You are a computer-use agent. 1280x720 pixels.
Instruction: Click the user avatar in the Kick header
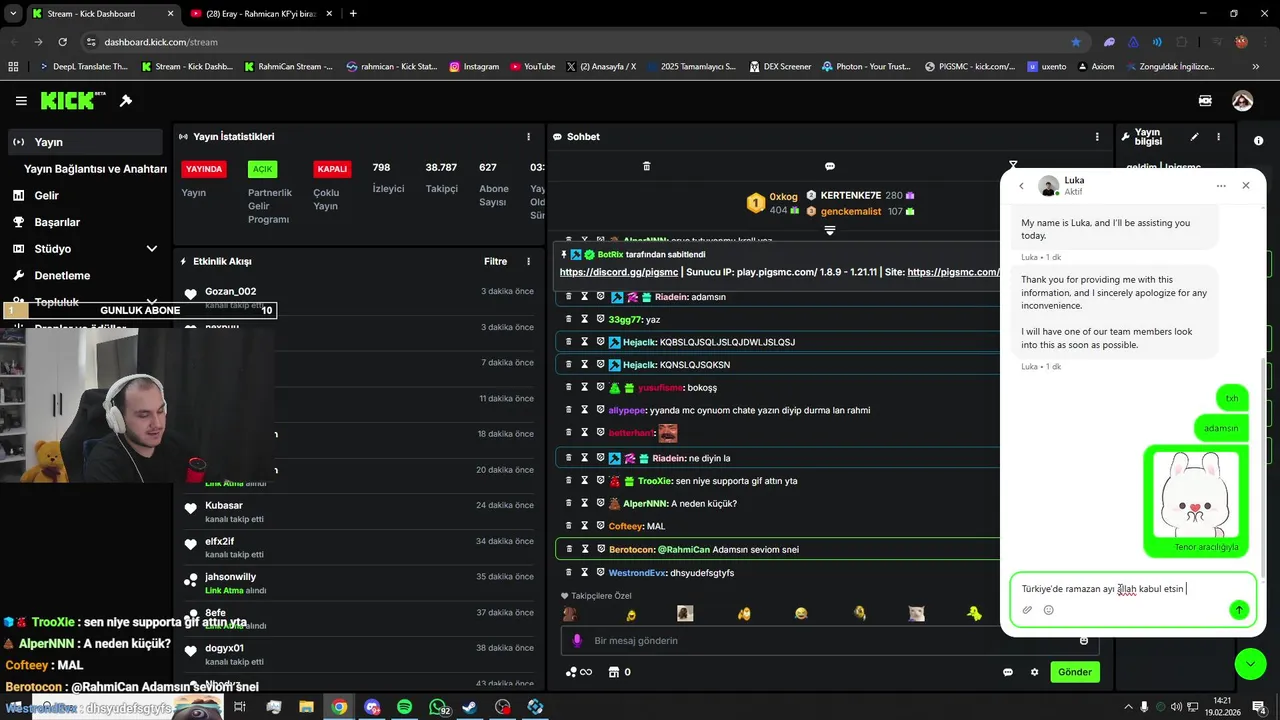coord(1242,101)
